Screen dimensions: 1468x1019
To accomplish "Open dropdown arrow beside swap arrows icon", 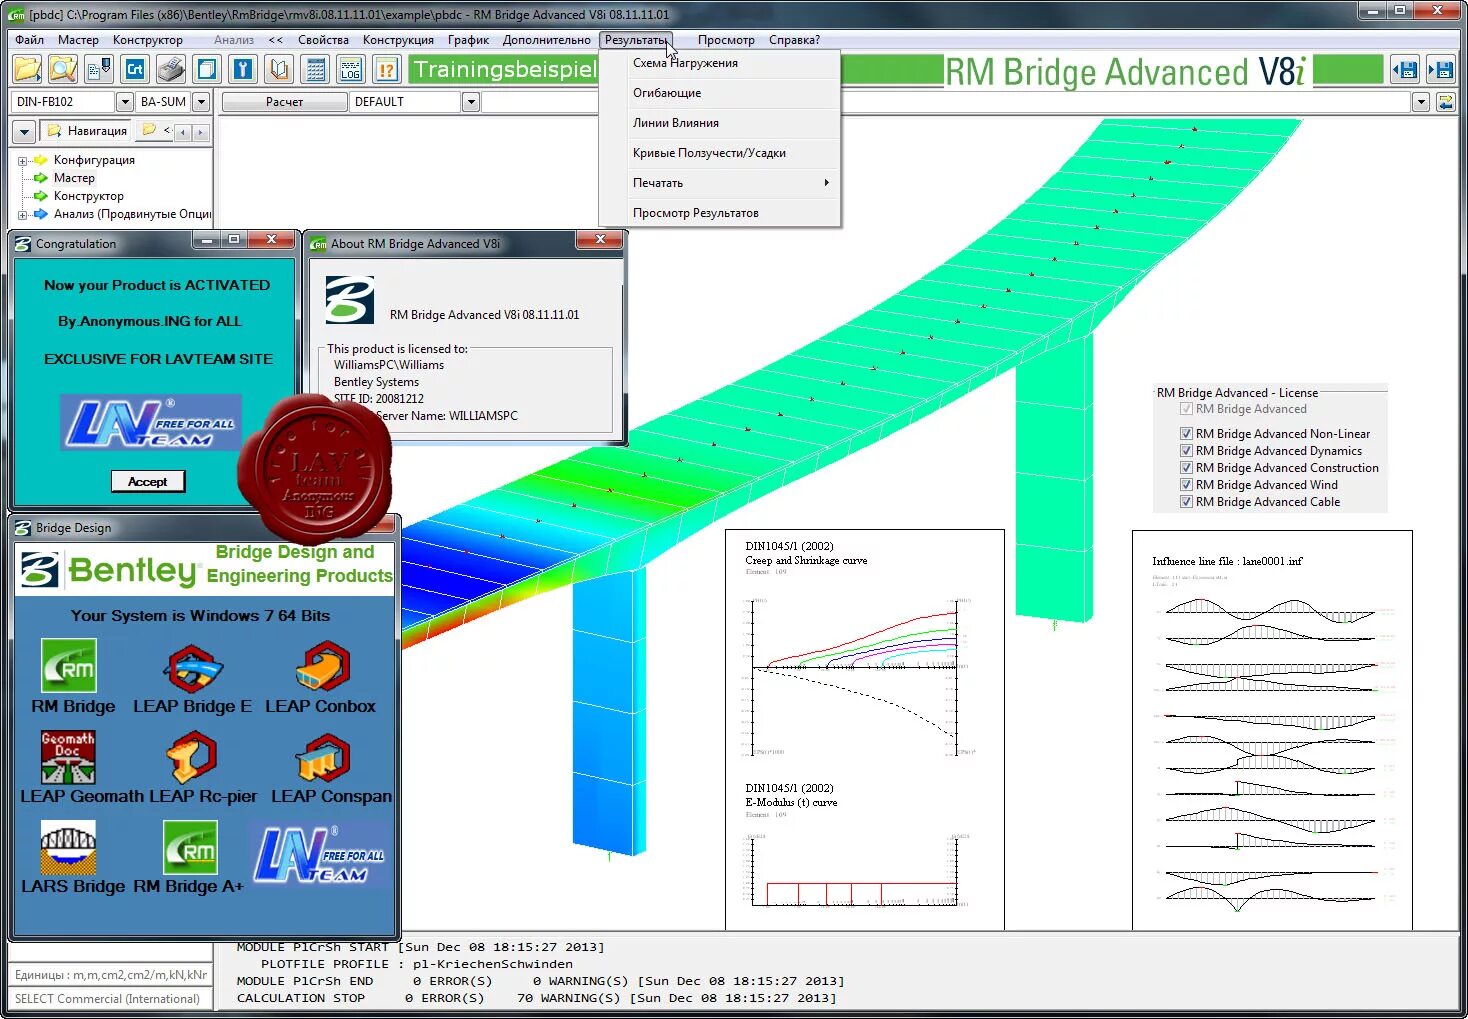I will coord(1421,102).
